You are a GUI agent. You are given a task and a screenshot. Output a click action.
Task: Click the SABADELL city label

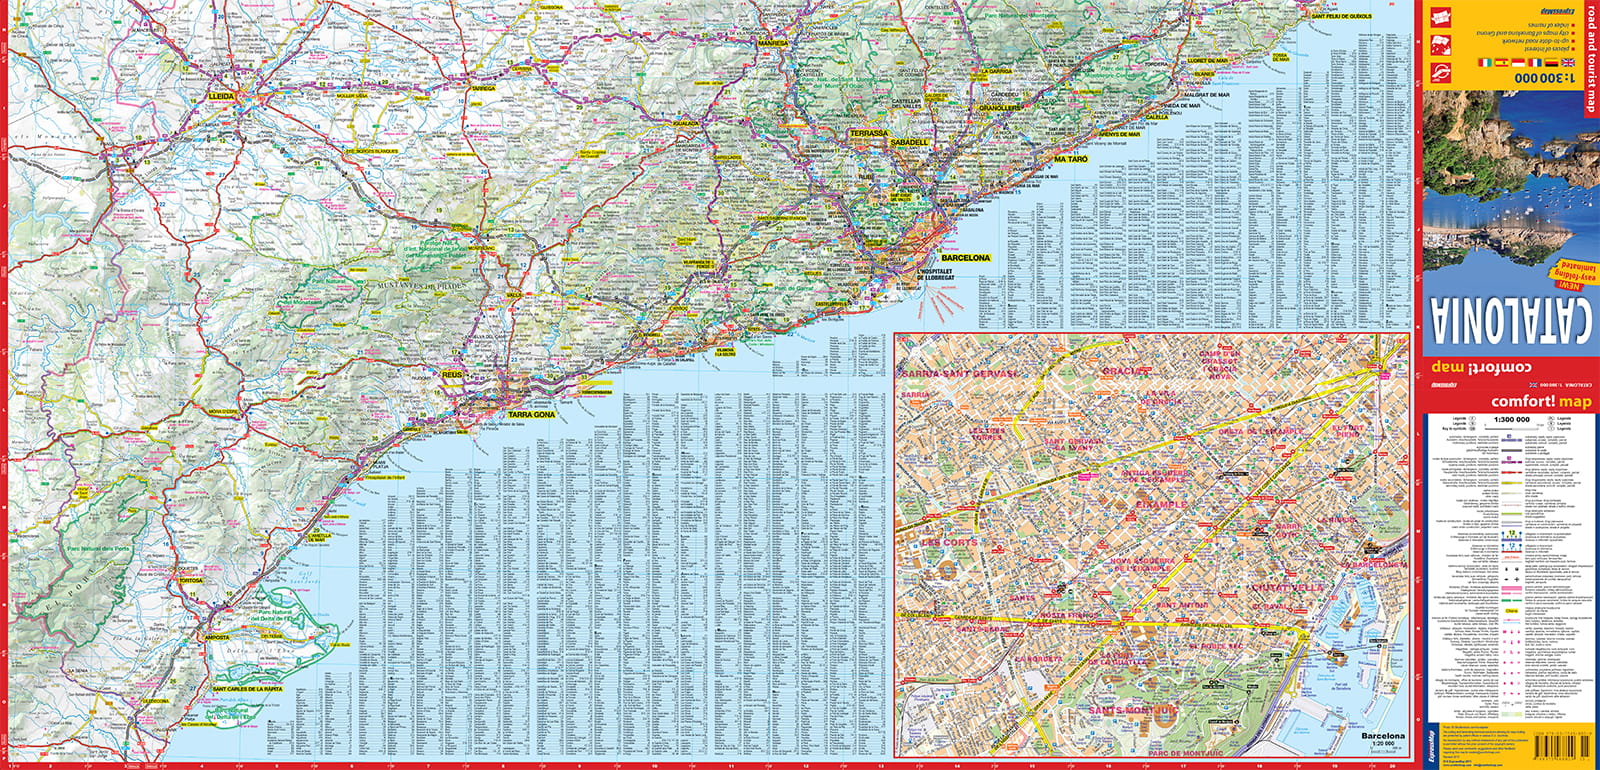coord(909,143)
